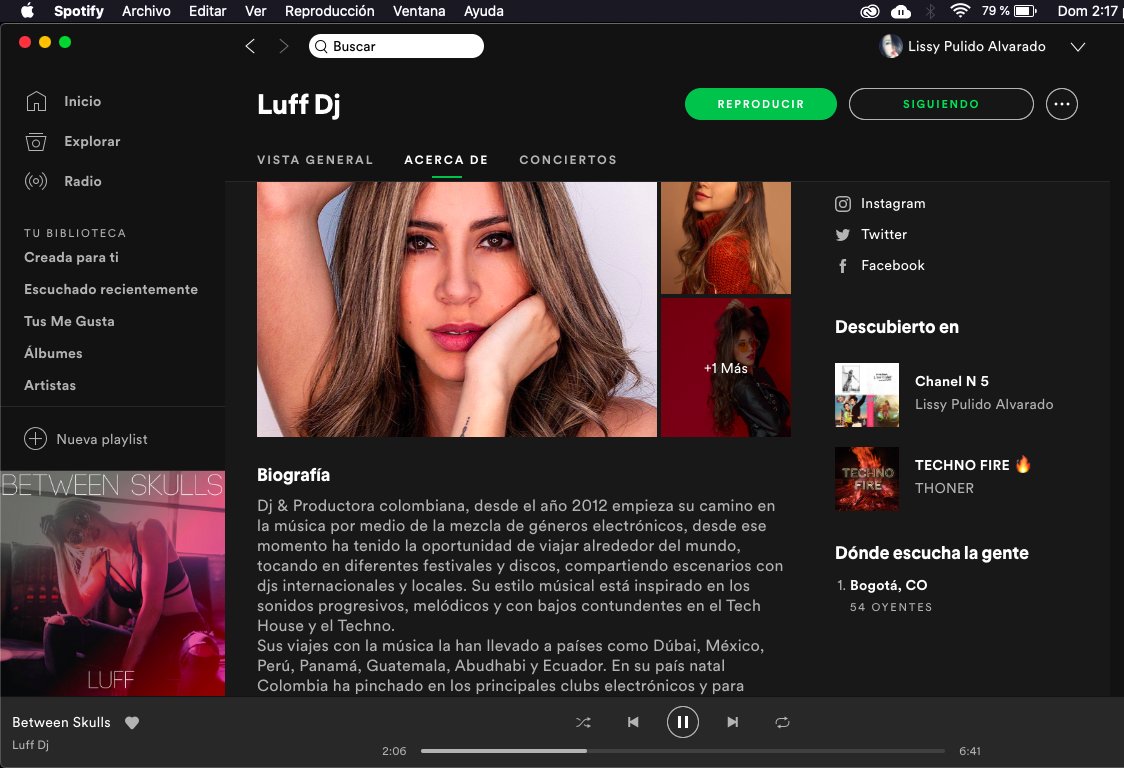The image size is (1124, 768).
Task: Click the Facebook icon
Action: [x=843, y=266]
